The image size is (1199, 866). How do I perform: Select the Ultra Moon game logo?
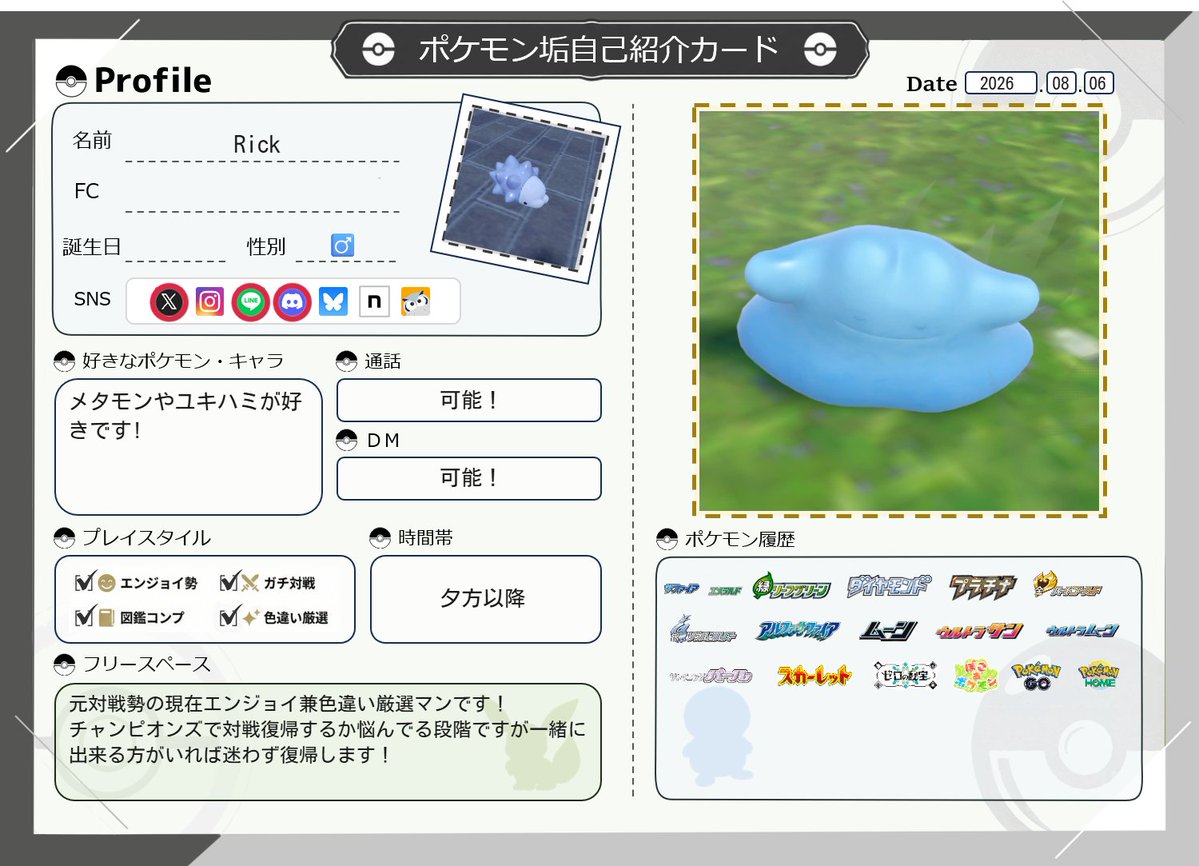tap(1082, 631)
